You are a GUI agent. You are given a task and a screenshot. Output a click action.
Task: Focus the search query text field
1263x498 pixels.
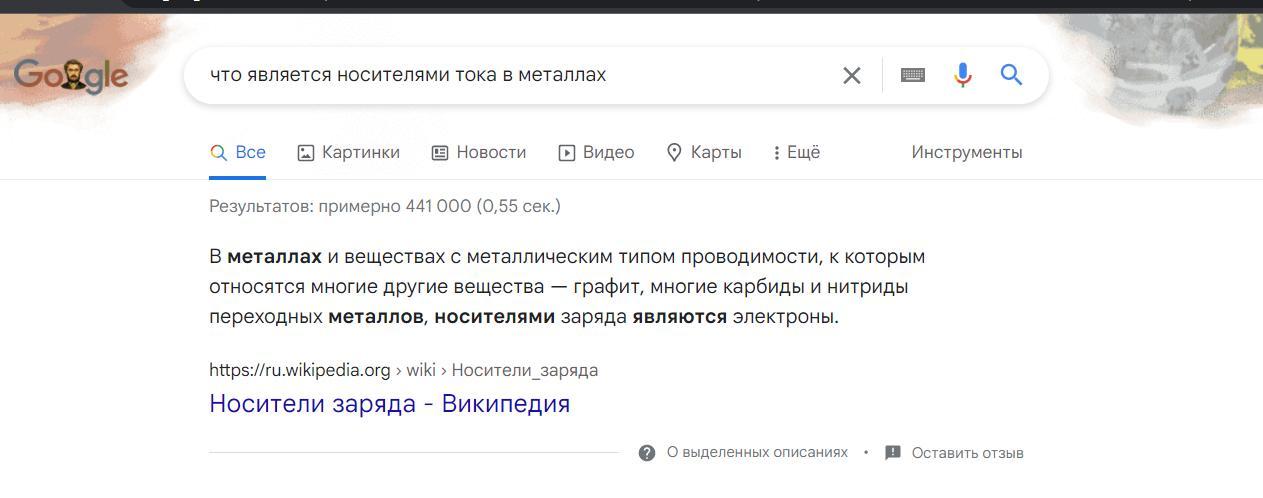[x=510, y=75]
